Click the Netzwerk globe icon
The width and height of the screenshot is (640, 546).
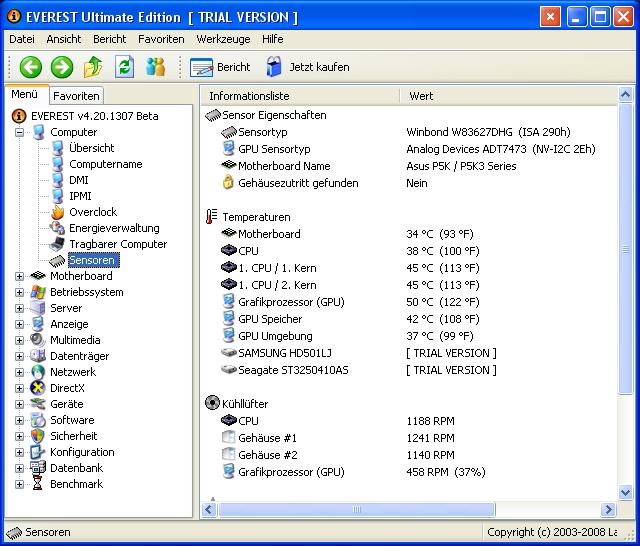(x=38, y=372)
